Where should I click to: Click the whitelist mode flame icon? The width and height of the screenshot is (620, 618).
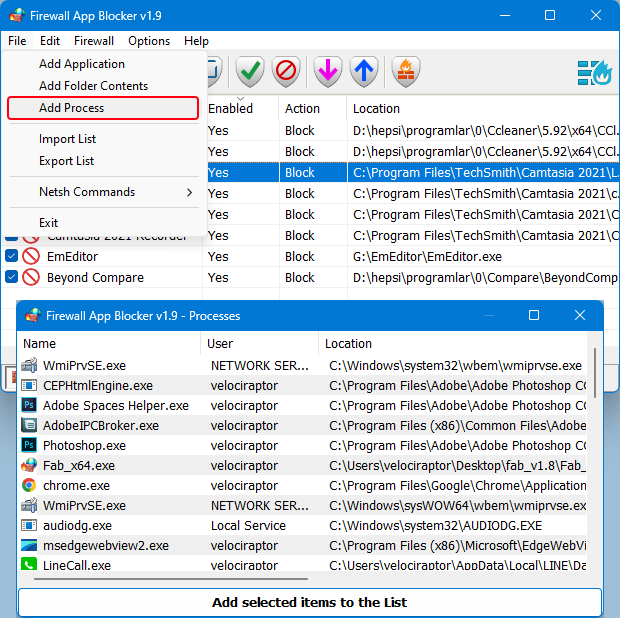594,72
